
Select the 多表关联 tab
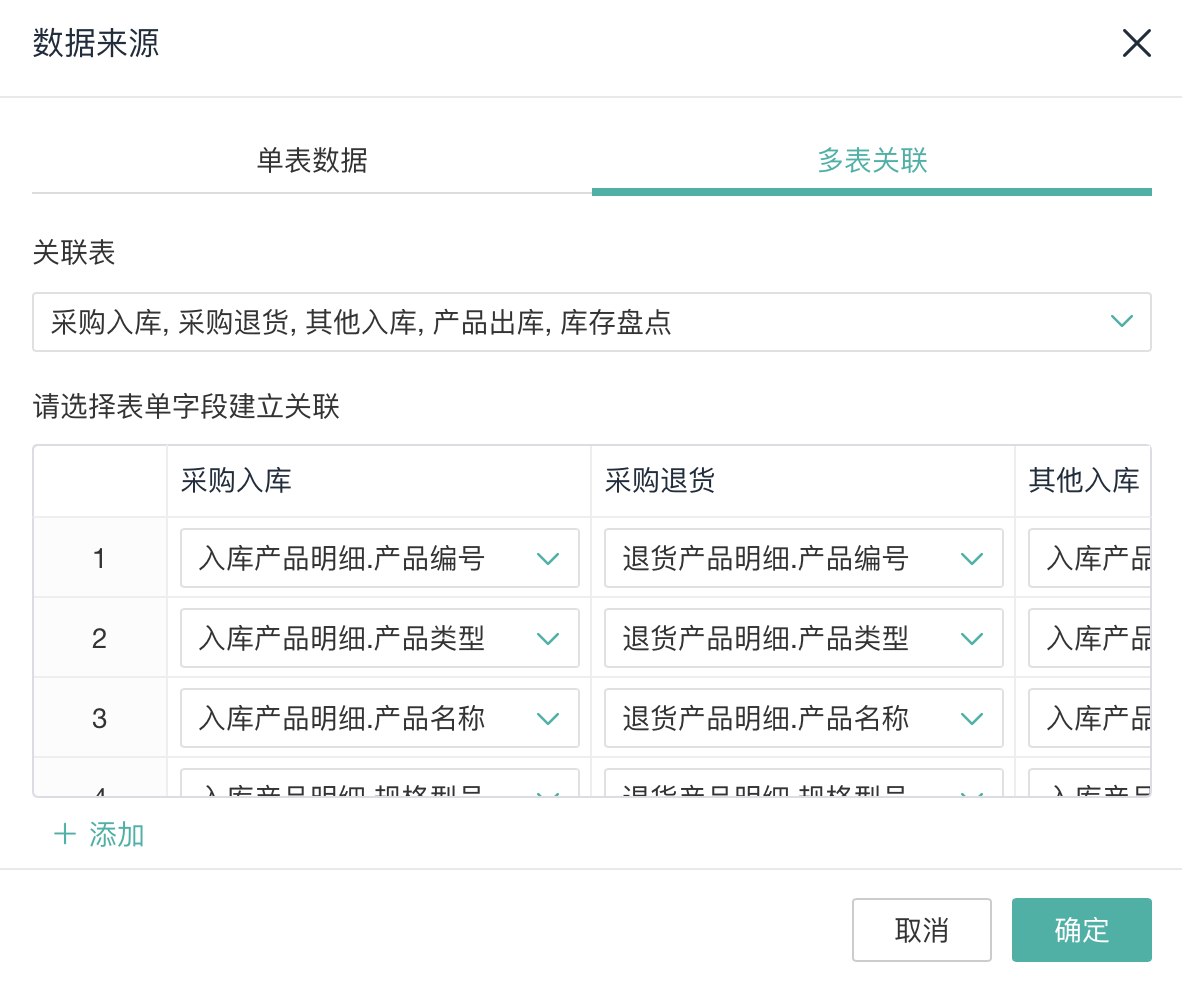[872, 160]
